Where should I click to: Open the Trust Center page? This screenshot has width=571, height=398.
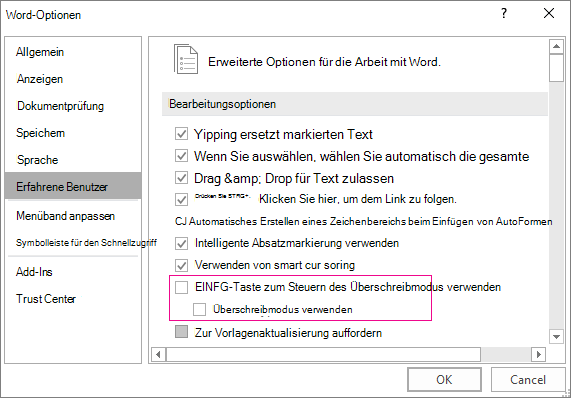46,299
